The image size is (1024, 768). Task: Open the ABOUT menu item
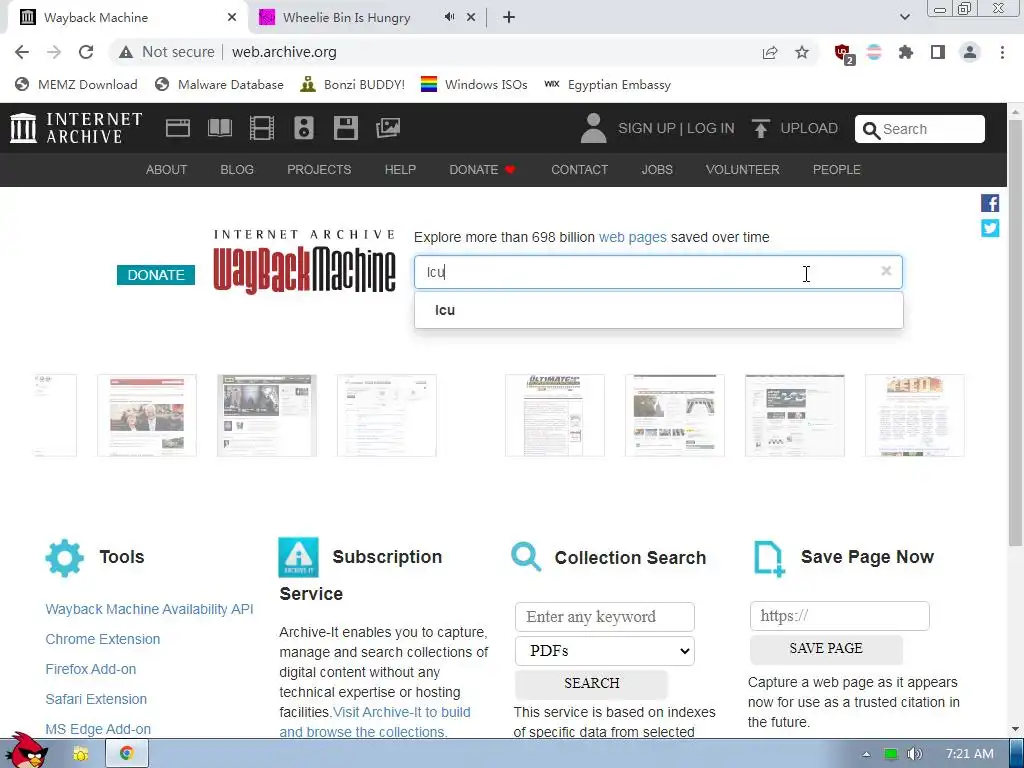click(167, 170)
